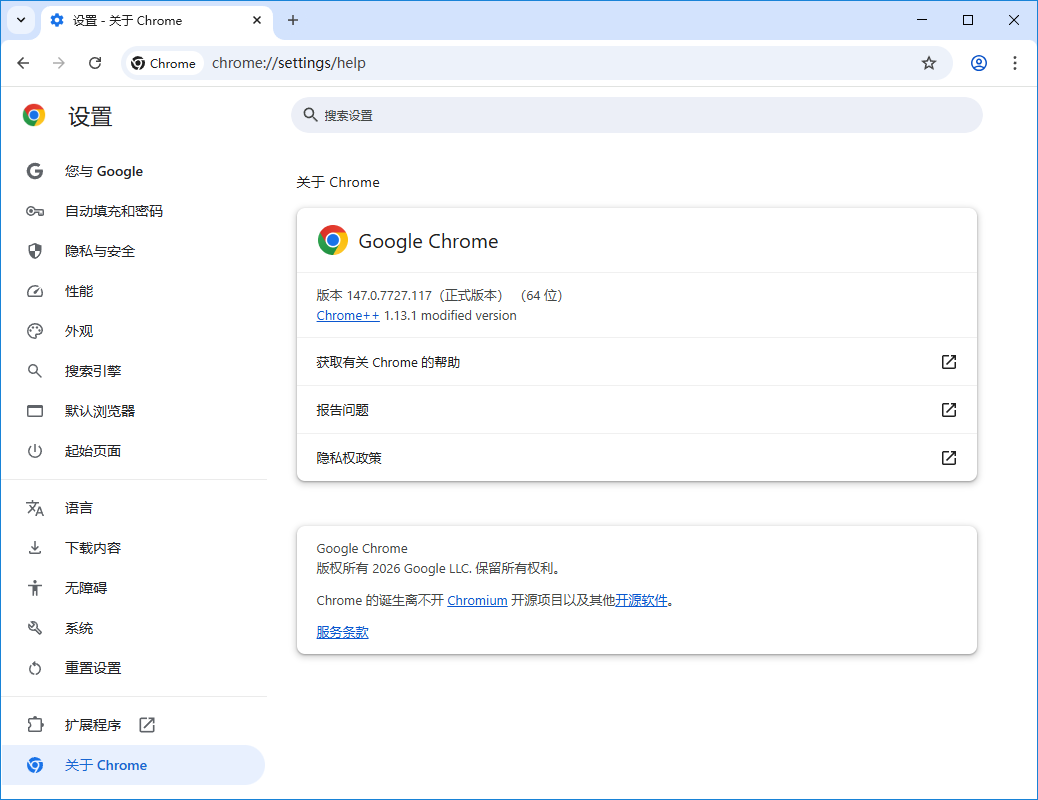Click external link icon for 报告问题
The width and height of the screenshot is (1038, 800).
pyautogui.click(x=949, y=410)
